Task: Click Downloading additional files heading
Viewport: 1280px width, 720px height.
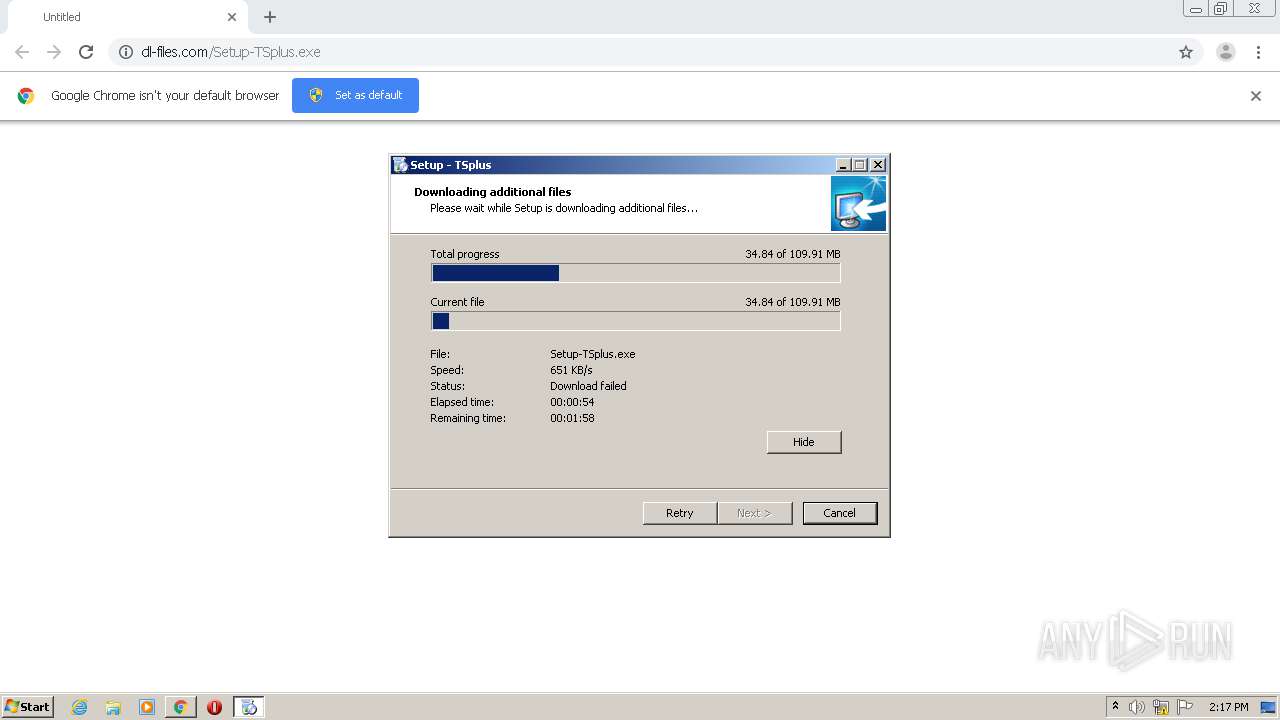Action: [493, 192]
